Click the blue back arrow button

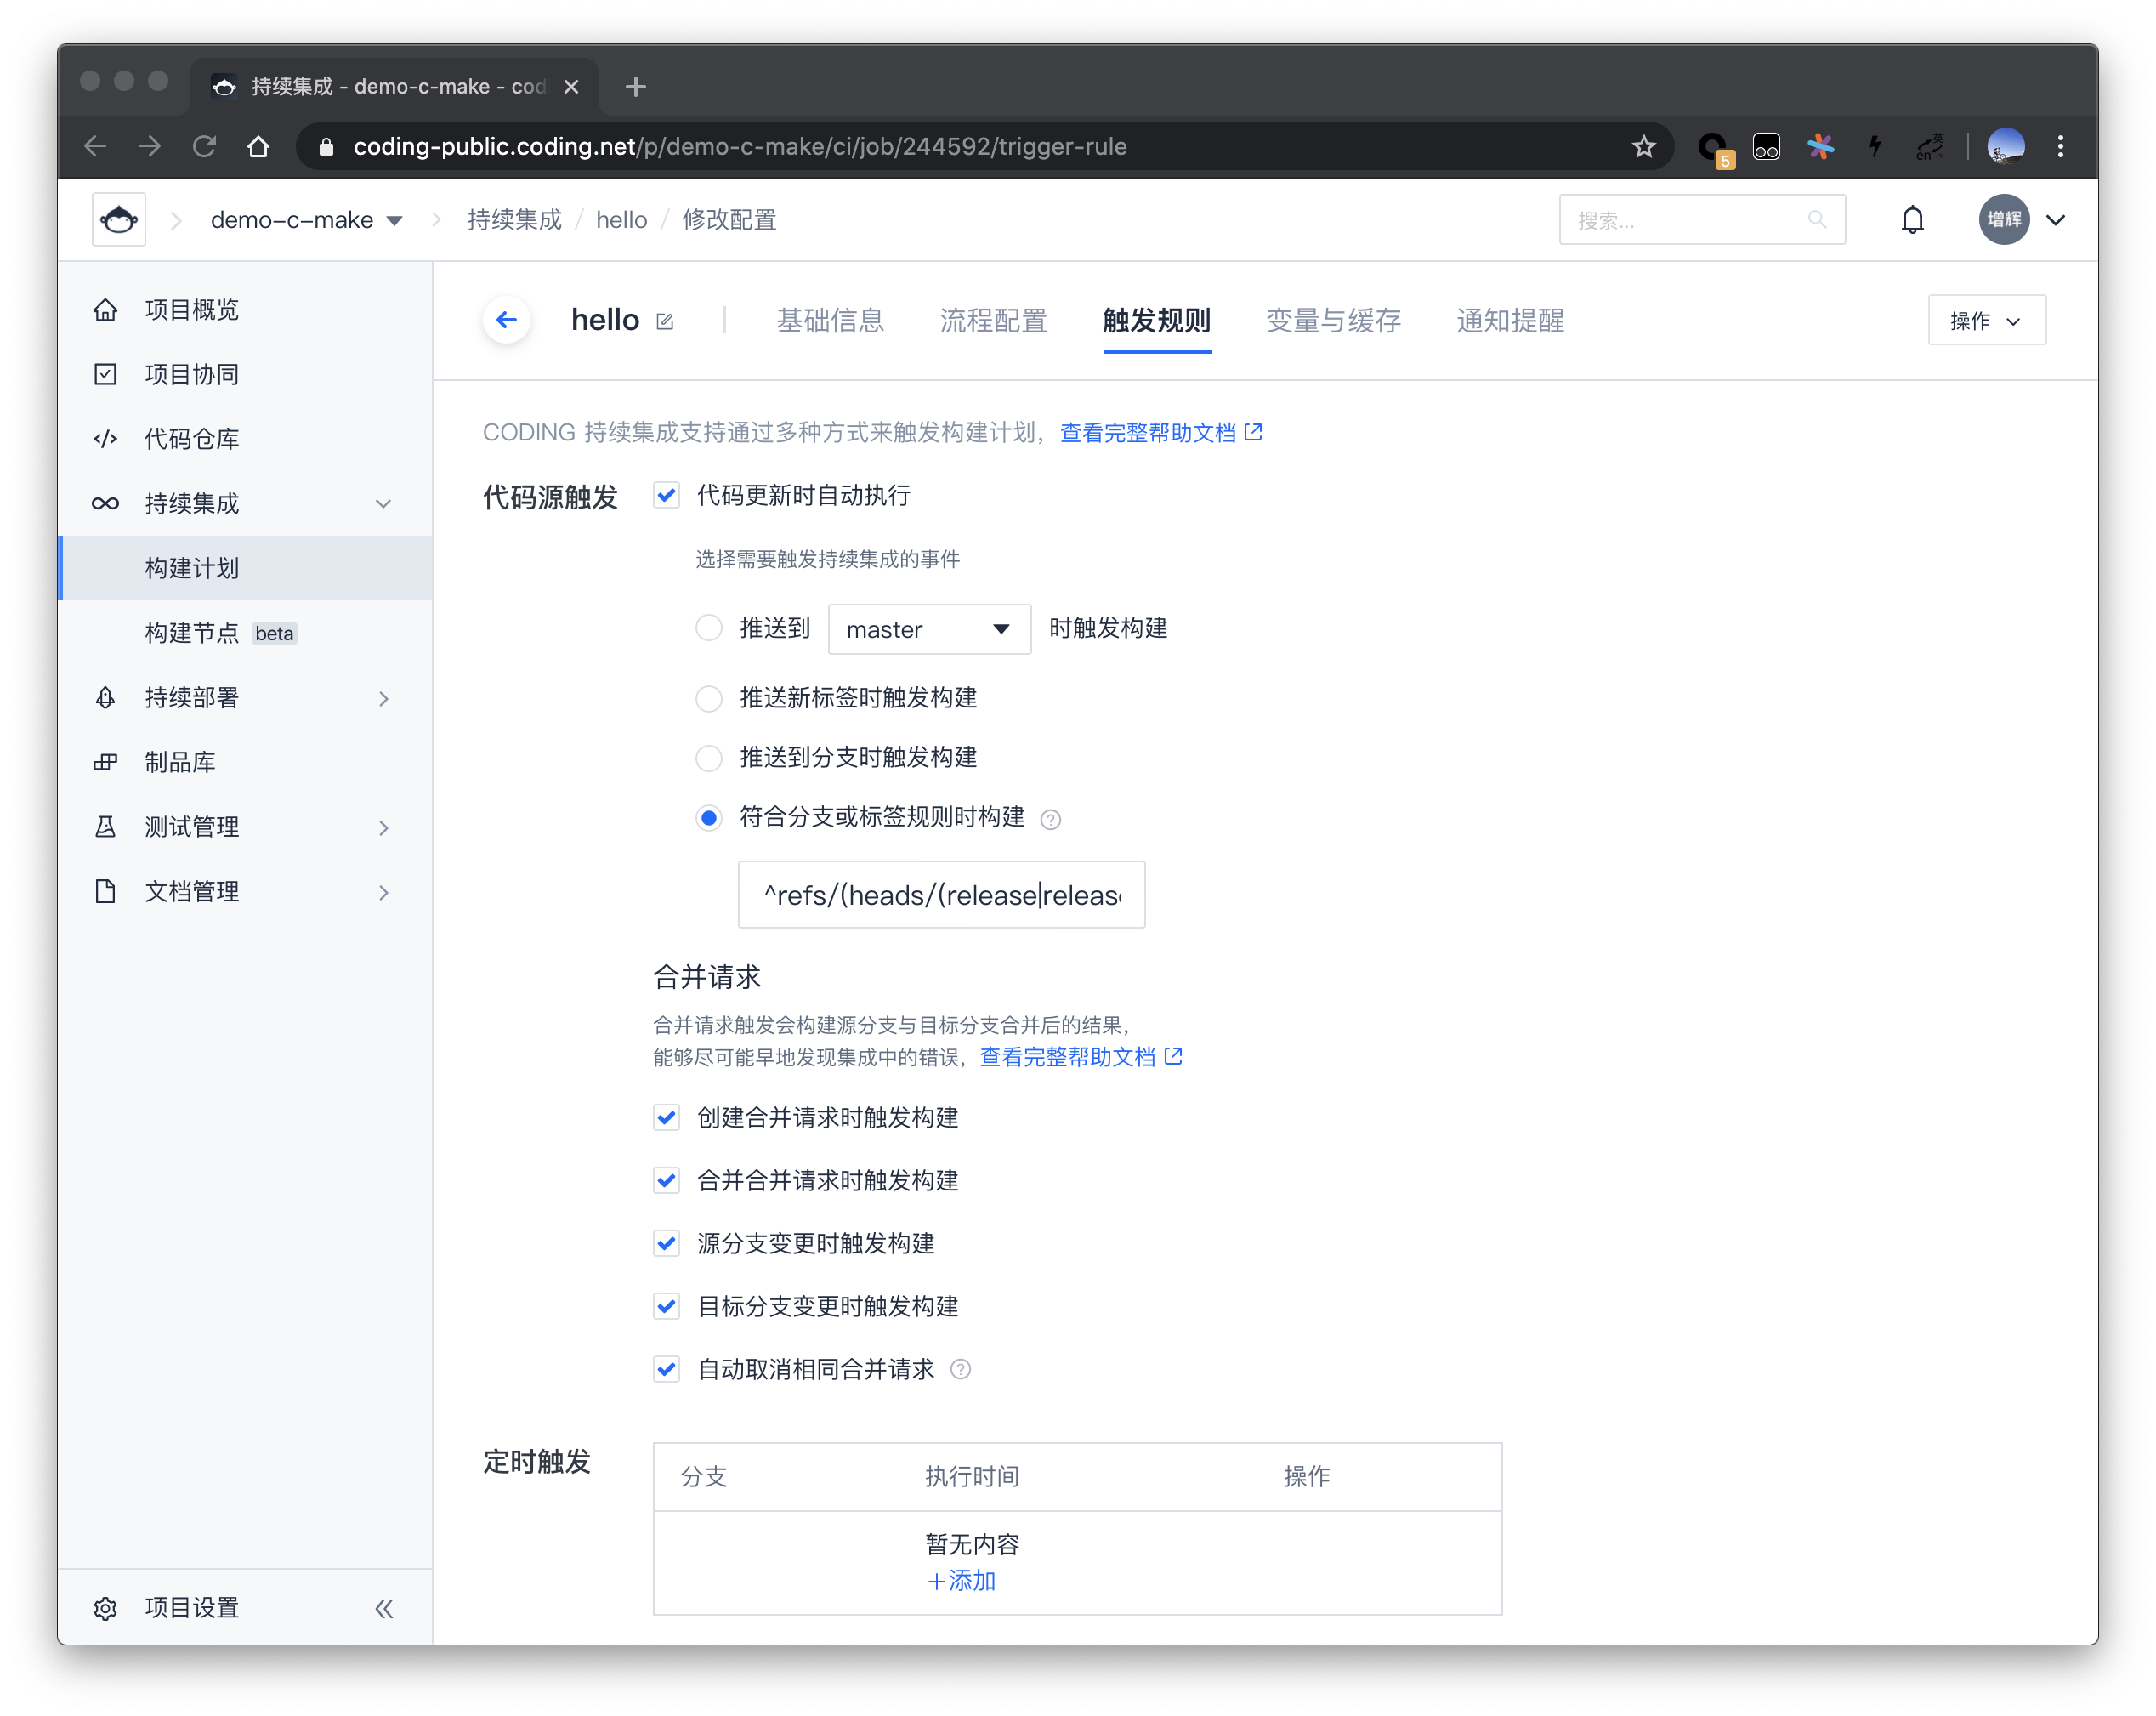coord(506,320)
